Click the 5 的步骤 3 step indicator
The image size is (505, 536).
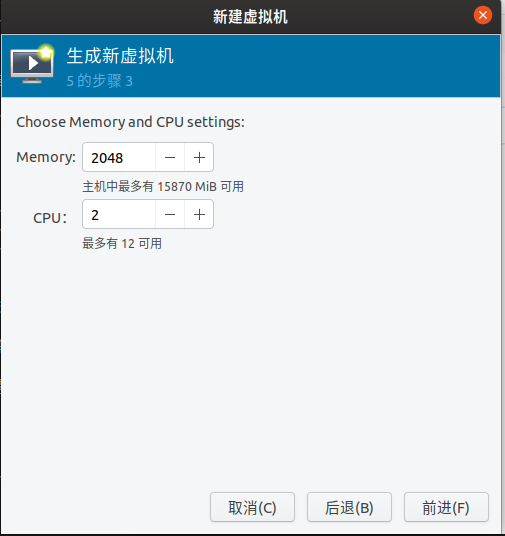[99, 81]
